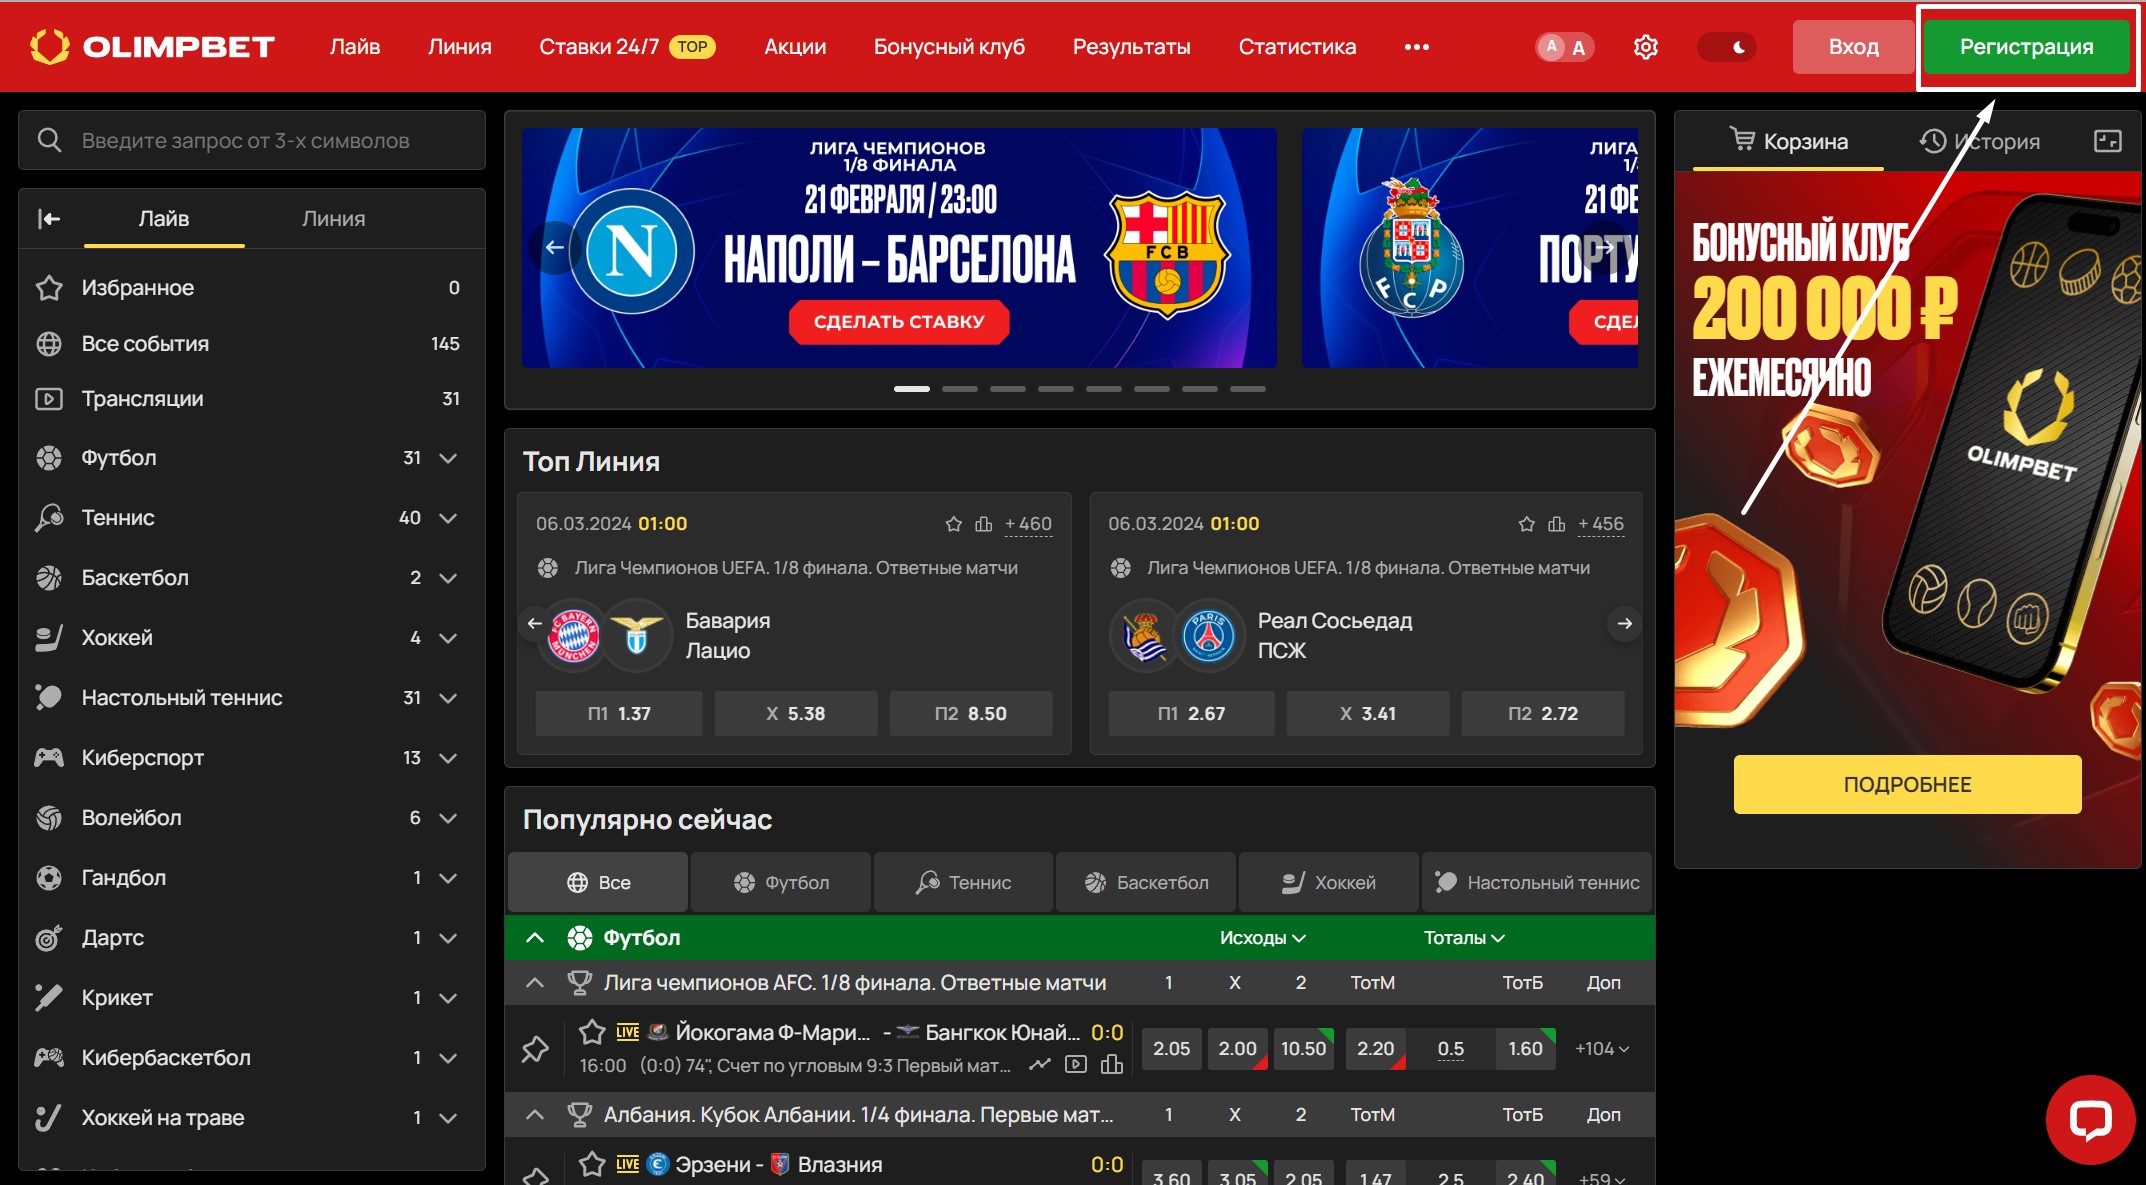Open the bet slip layout icon

pos(2107,141)
